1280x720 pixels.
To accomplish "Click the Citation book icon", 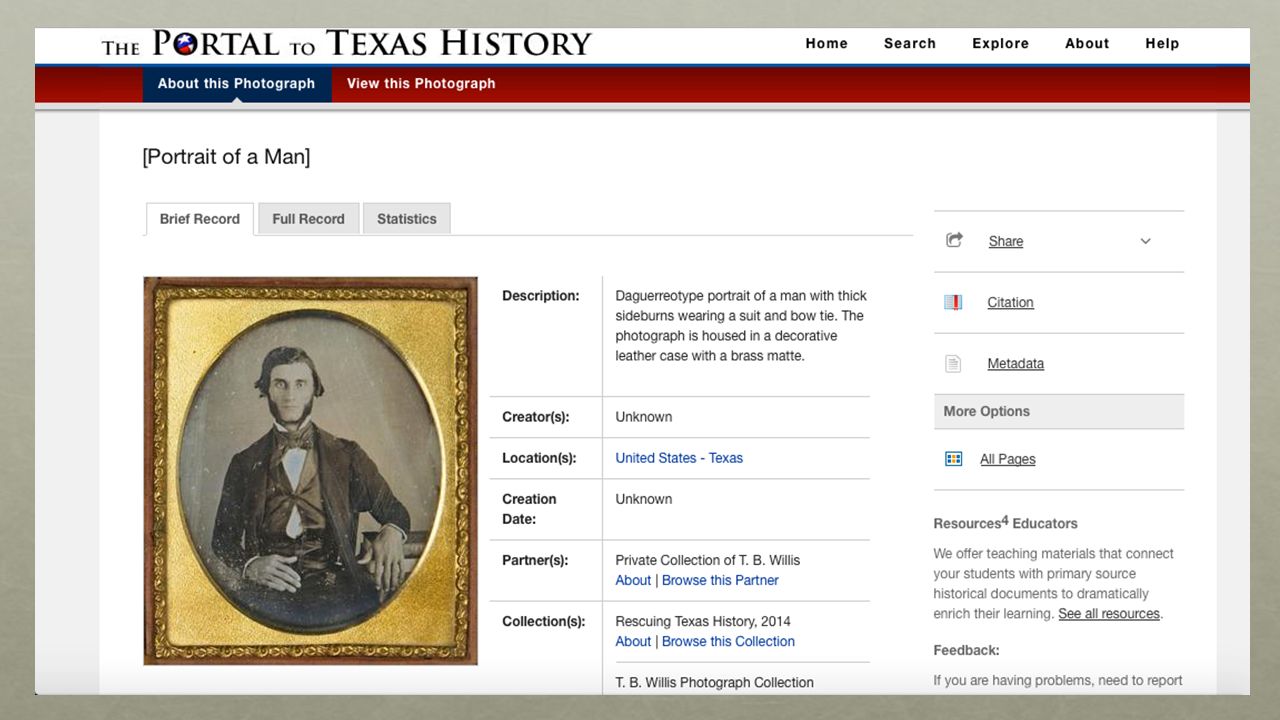I will pyautogui.click(x=953, y=302).
